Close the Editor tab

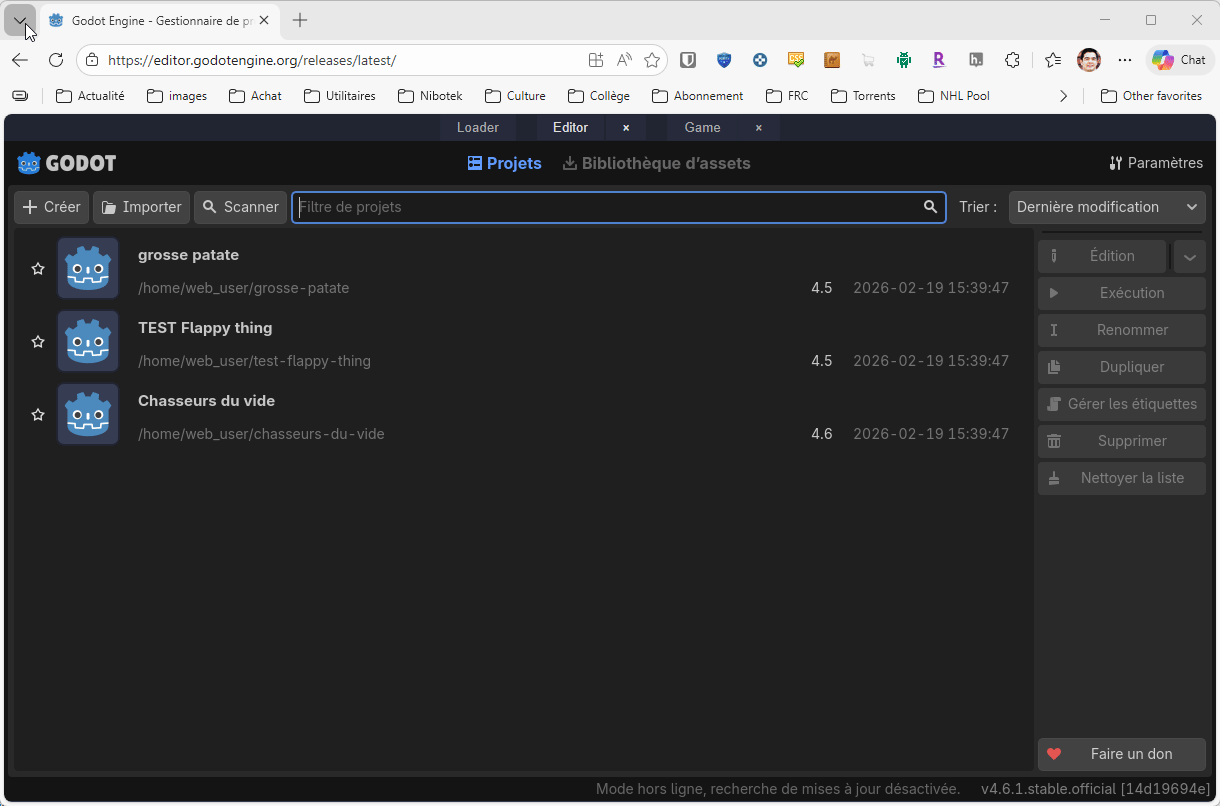[626, 128]
